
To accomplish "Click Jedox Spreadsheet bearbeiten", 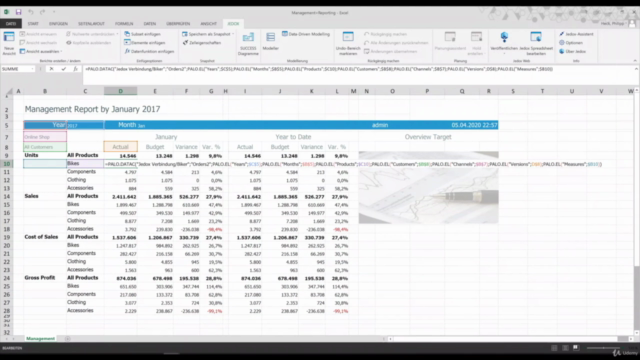I will [x=536, y=43].
